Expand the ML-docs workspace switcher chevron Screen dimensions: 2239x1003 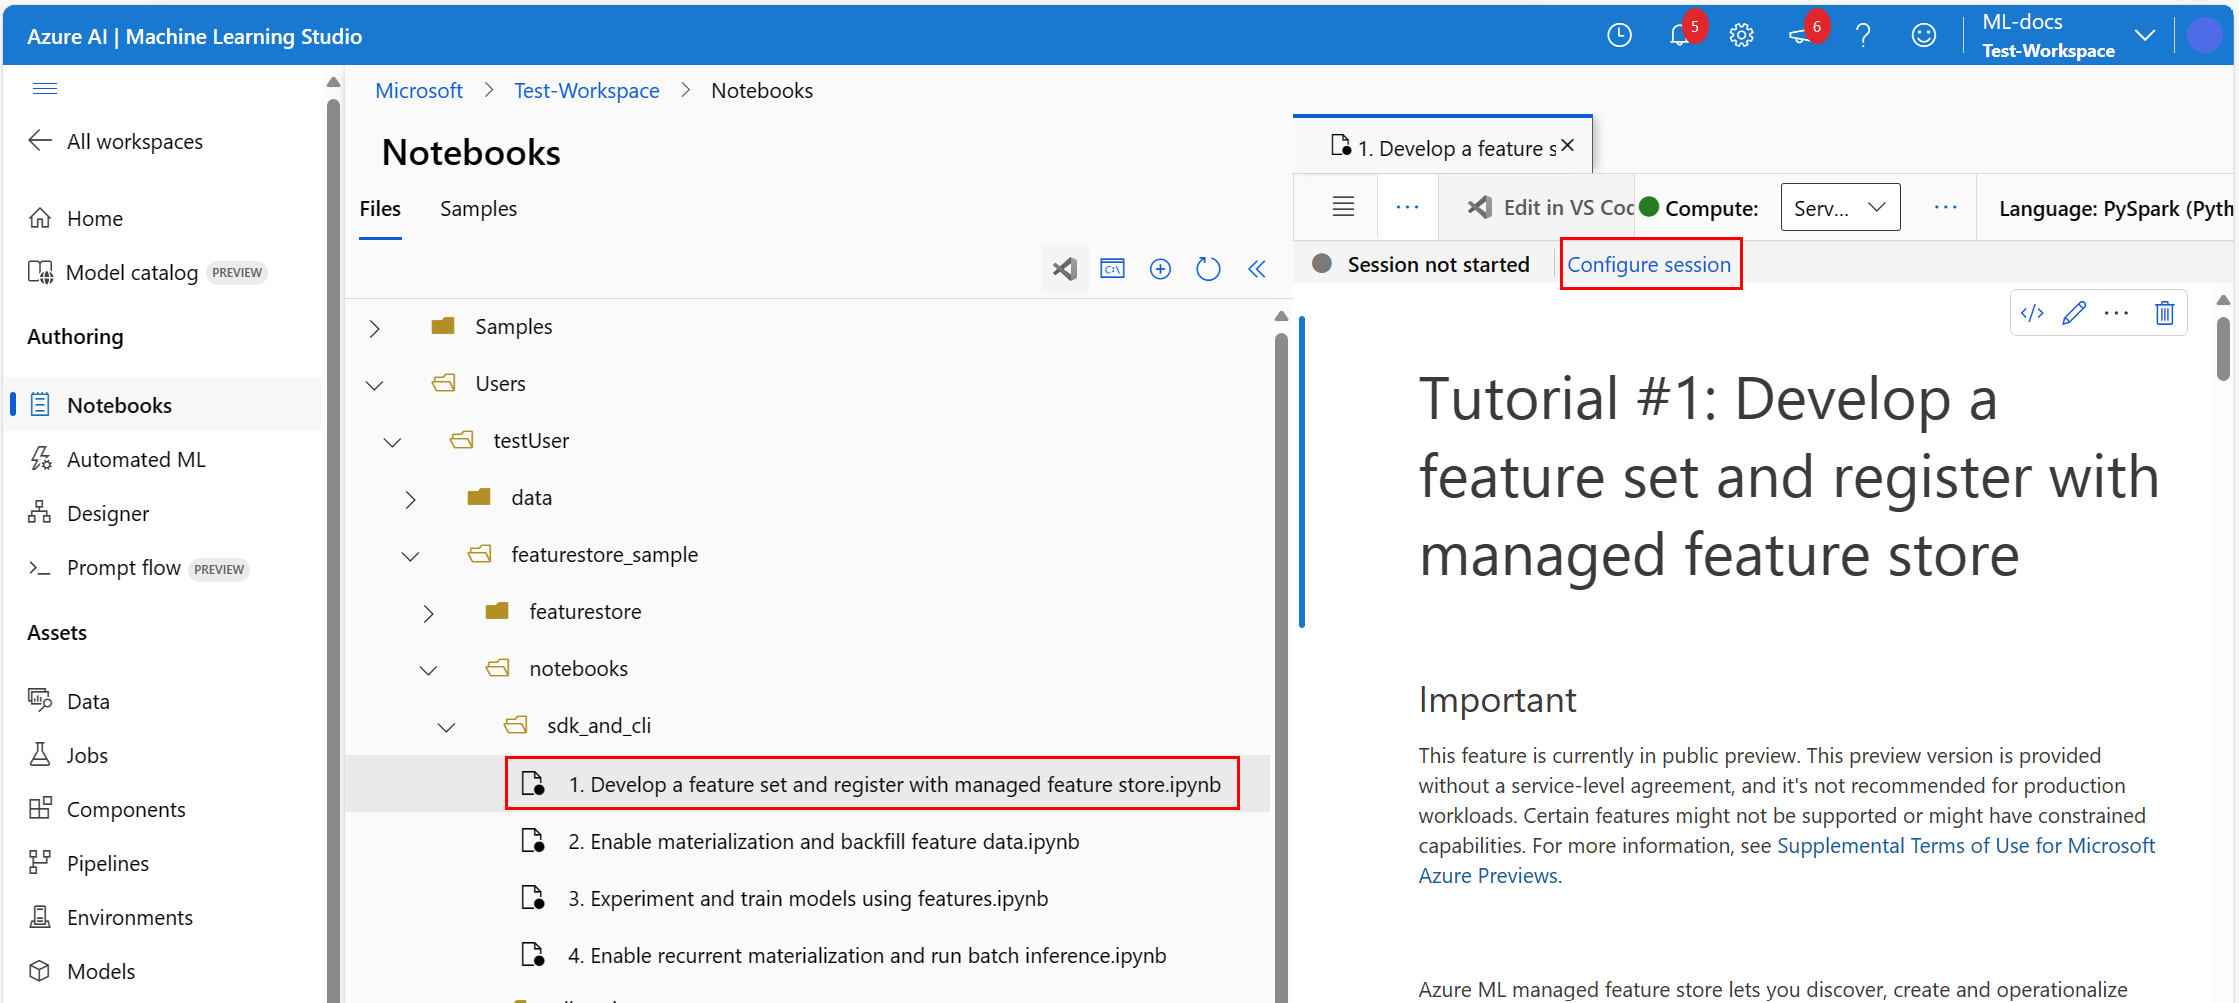tap(2144, 35)
